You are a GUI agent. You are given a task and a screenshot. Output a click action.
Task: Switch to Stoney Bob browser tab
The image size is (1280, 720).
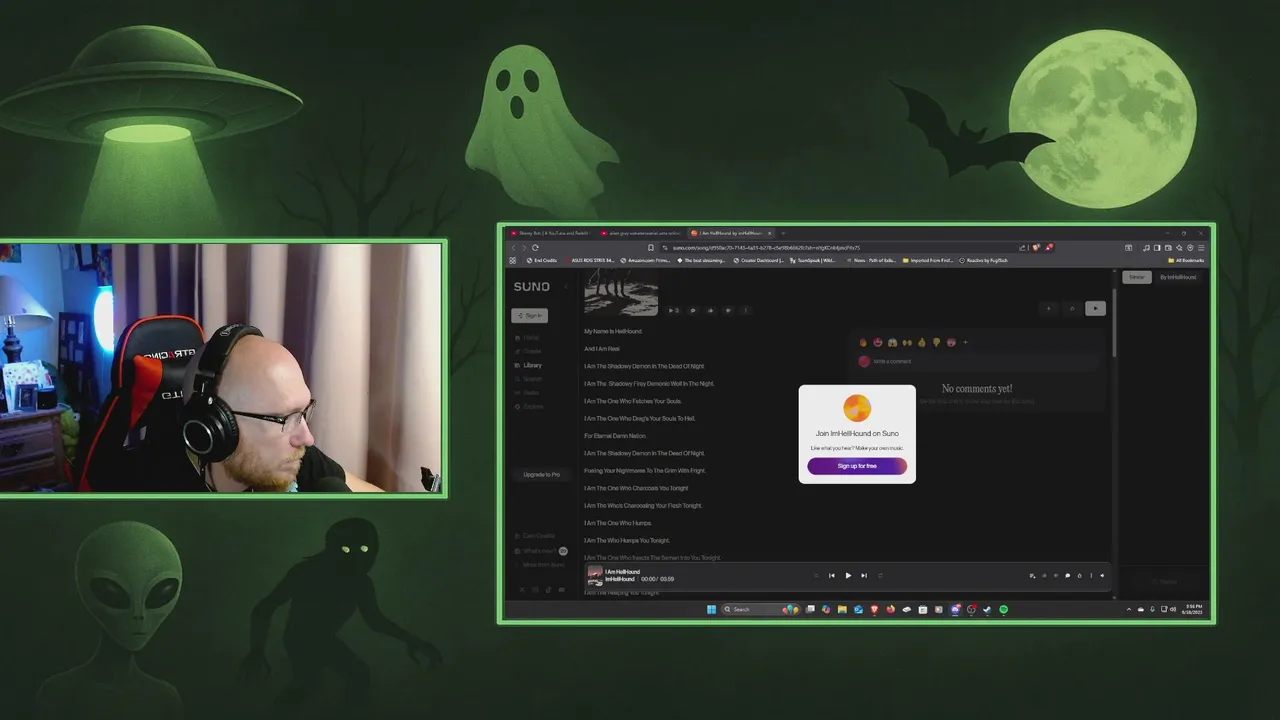pos(547,233)
